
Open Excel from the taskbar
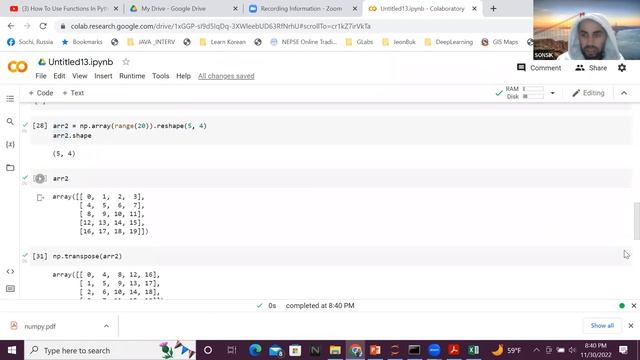[x=473, y=350]
